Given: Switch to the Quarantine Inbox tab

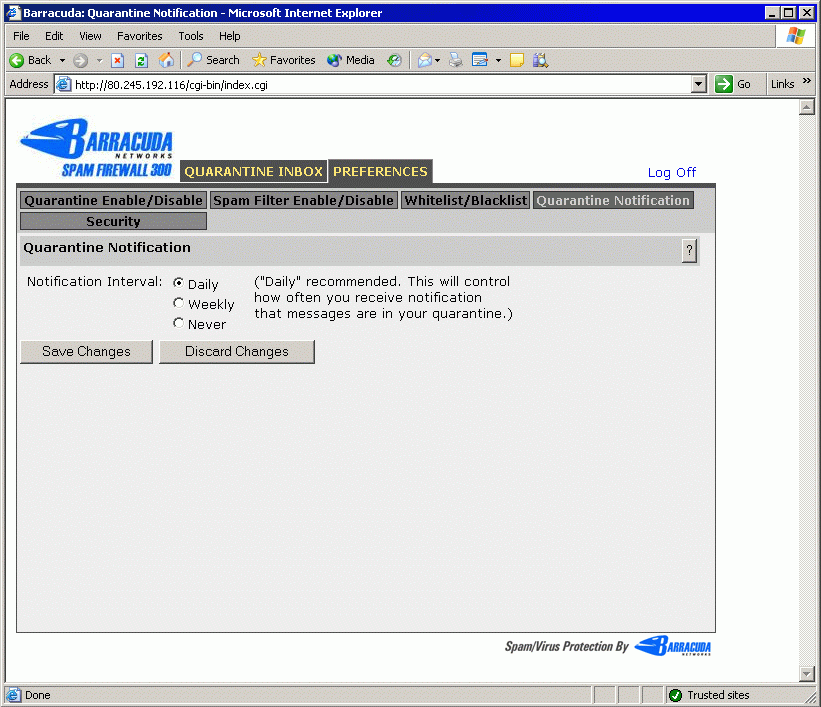Looking at the screenshot, I should 253,171.
